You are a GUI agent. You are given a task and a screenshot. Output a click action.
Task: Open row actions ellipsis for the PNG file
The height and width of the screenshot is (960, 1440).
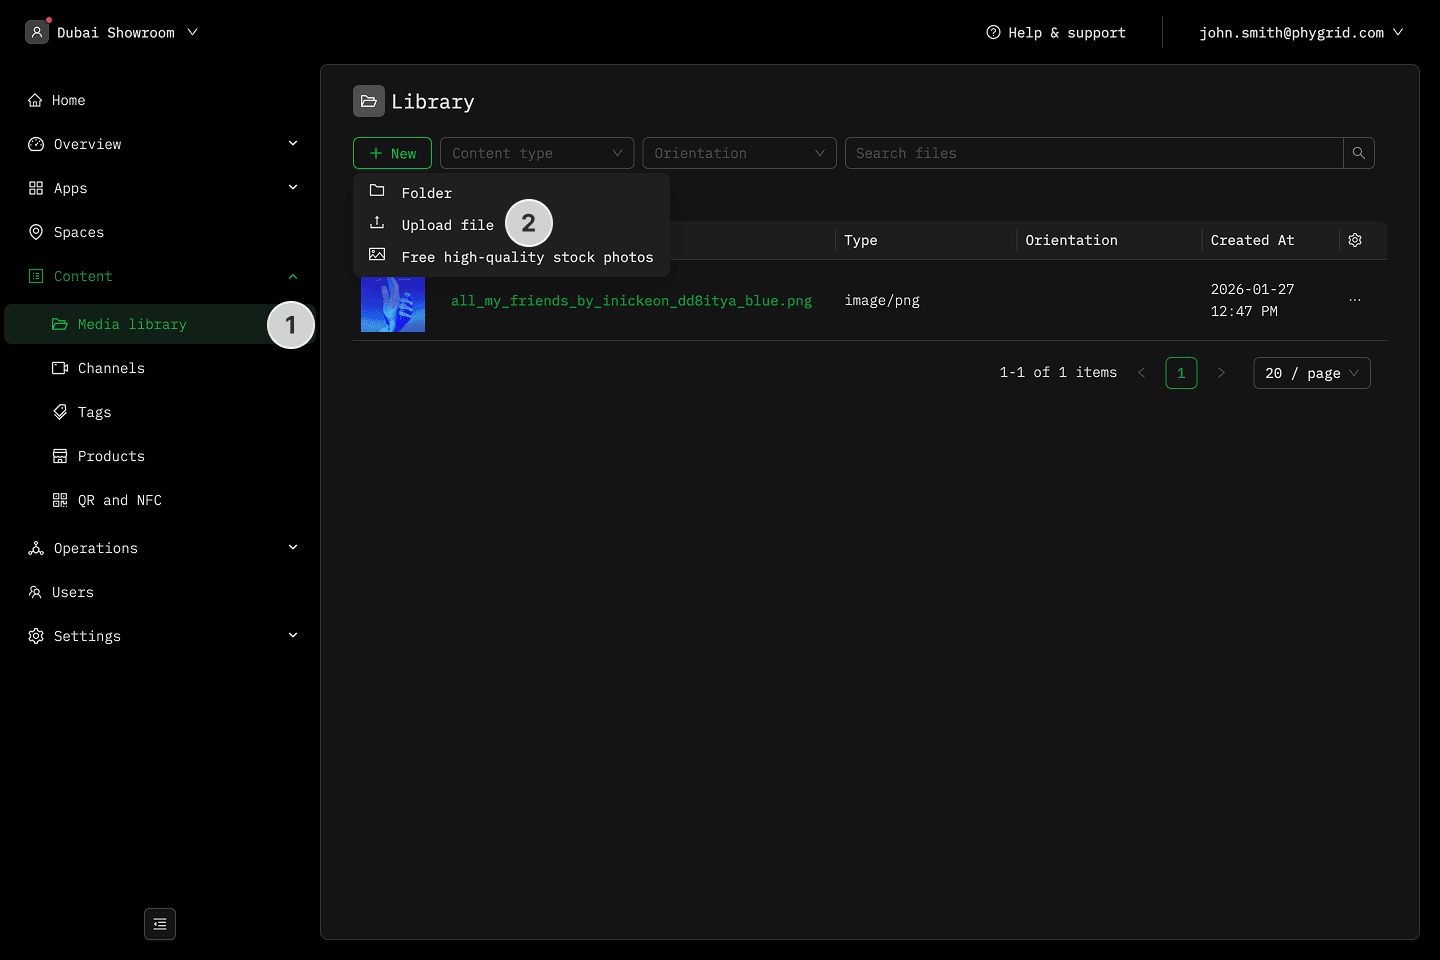[x=1355, y=300]
